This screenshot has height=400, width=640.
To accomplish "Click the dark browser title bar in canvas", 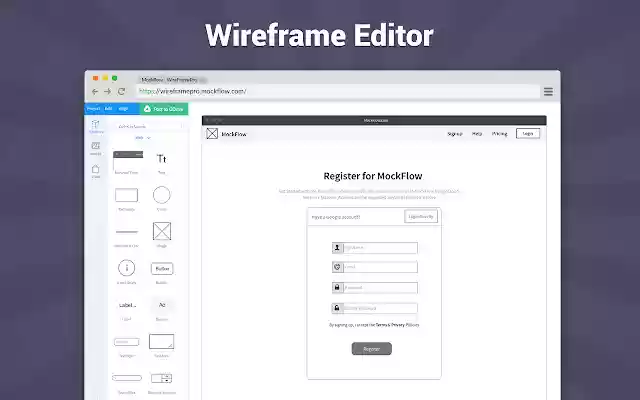I will coord(374,120).
